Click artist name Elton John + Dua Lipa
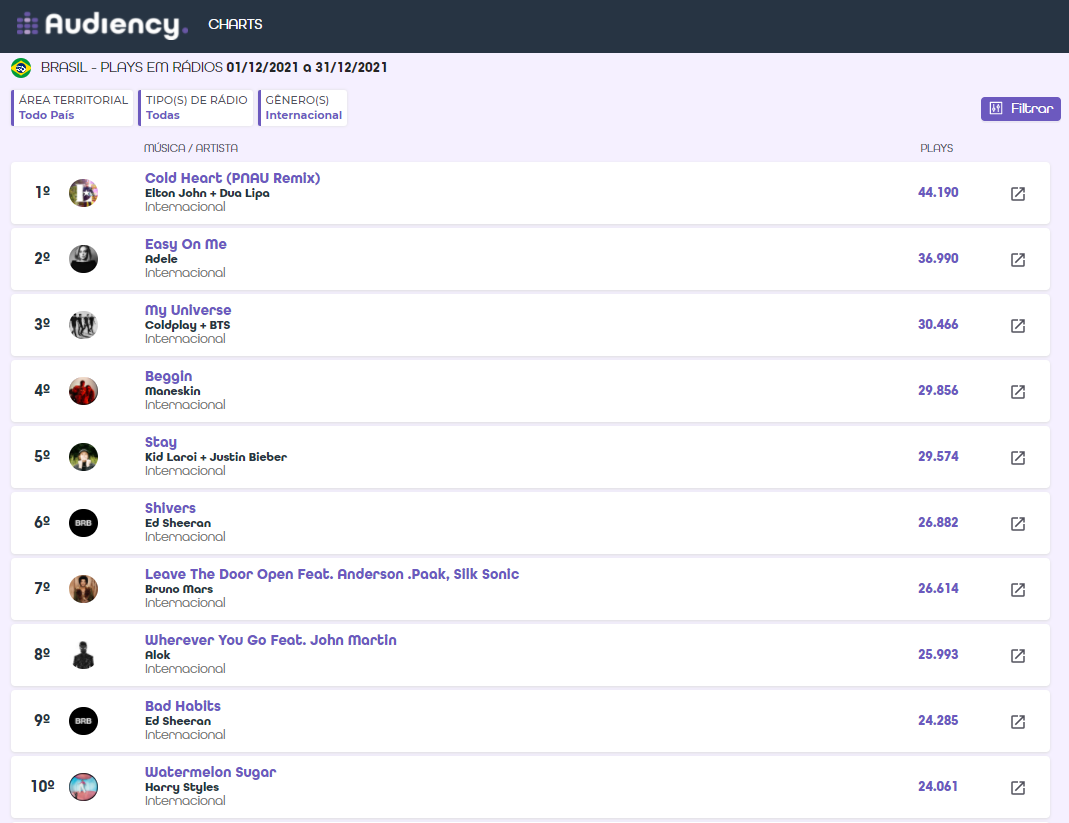The height and width of the screenshot is (823, 1069). pos(207,193)
